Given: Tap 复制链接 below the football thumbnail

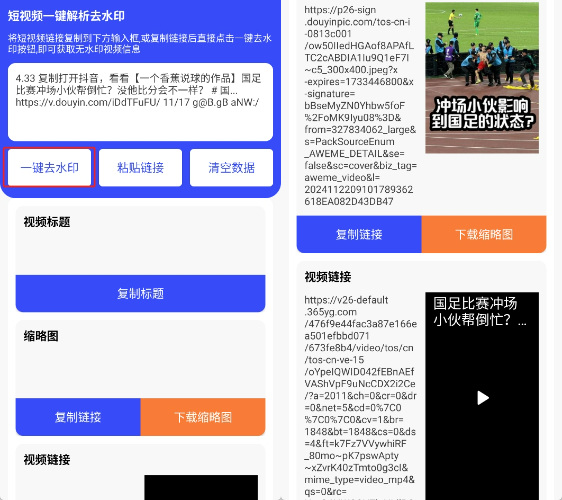Looking at the screenshot, I should [x=359, y=234].
